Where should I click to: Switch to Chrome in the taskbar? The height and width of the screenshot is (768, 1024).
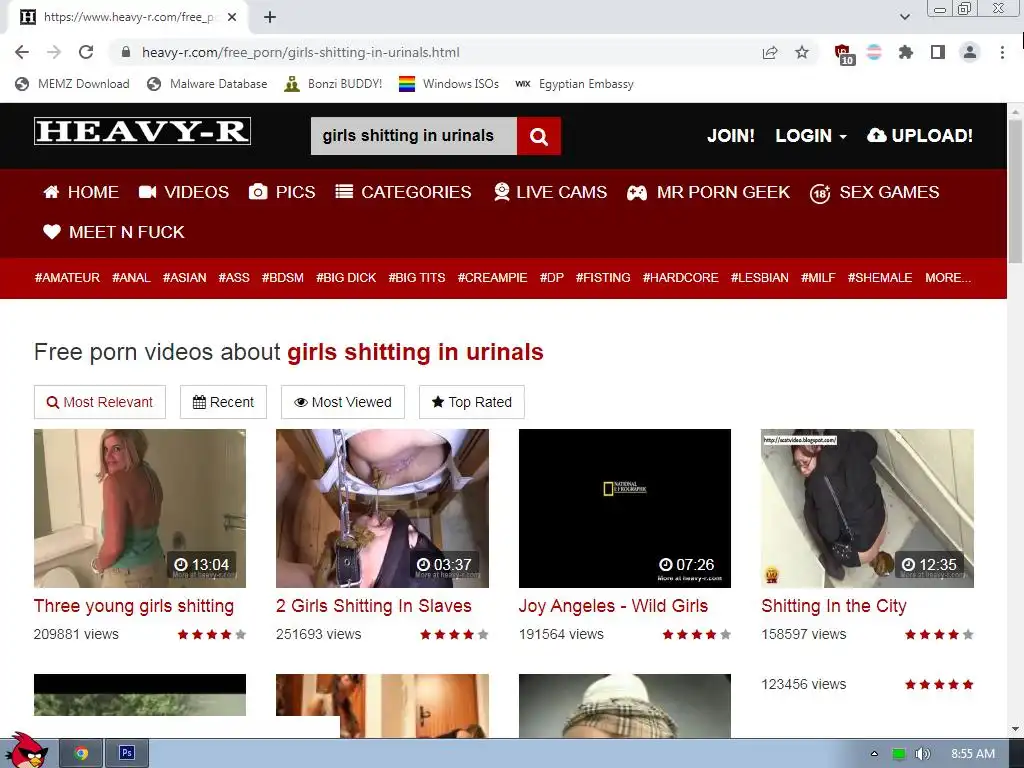point(82,754)
